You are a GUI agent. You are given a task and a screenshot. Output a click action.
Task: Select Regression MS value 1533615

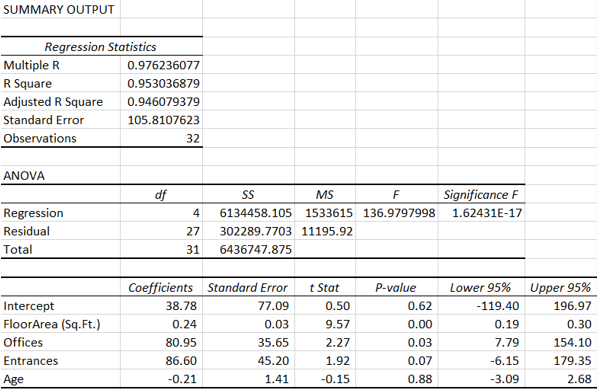pyautogui.click(x=329, y=213)
